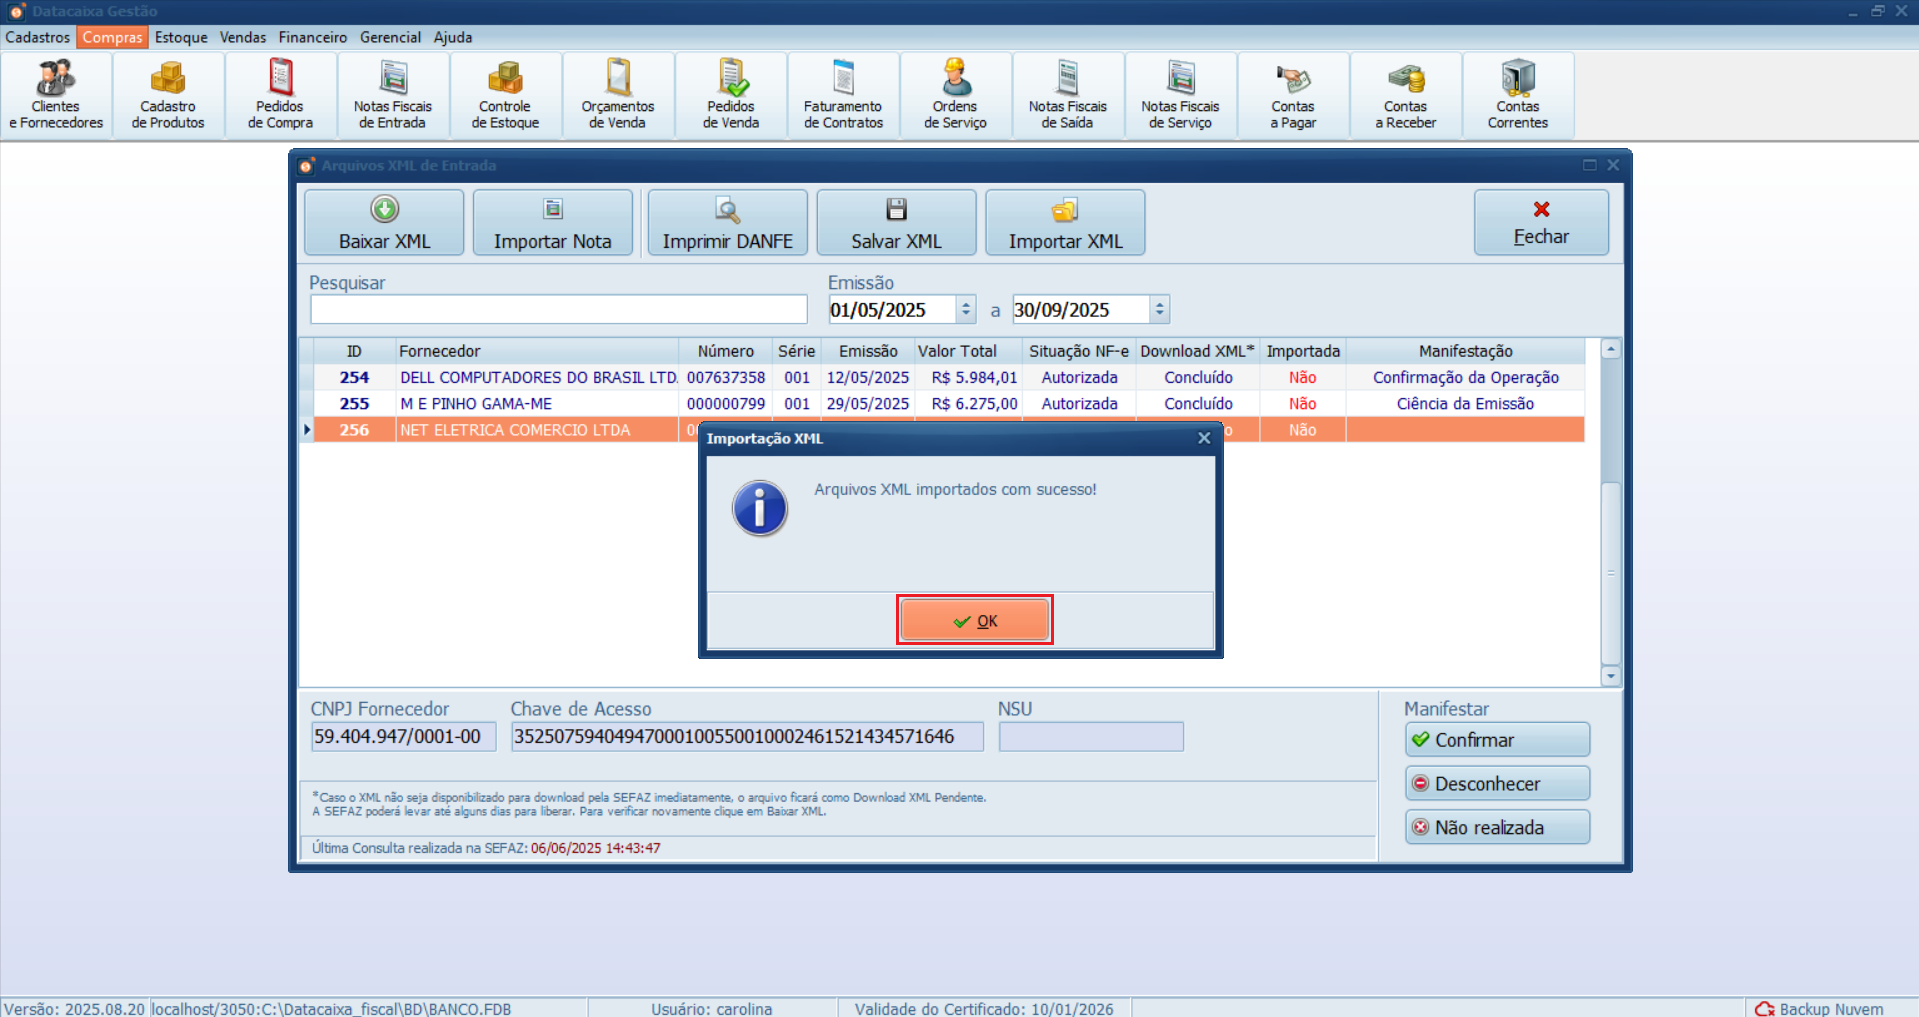
Task: Click the end date field 30/09/2025
Action: click(1080, 310)
